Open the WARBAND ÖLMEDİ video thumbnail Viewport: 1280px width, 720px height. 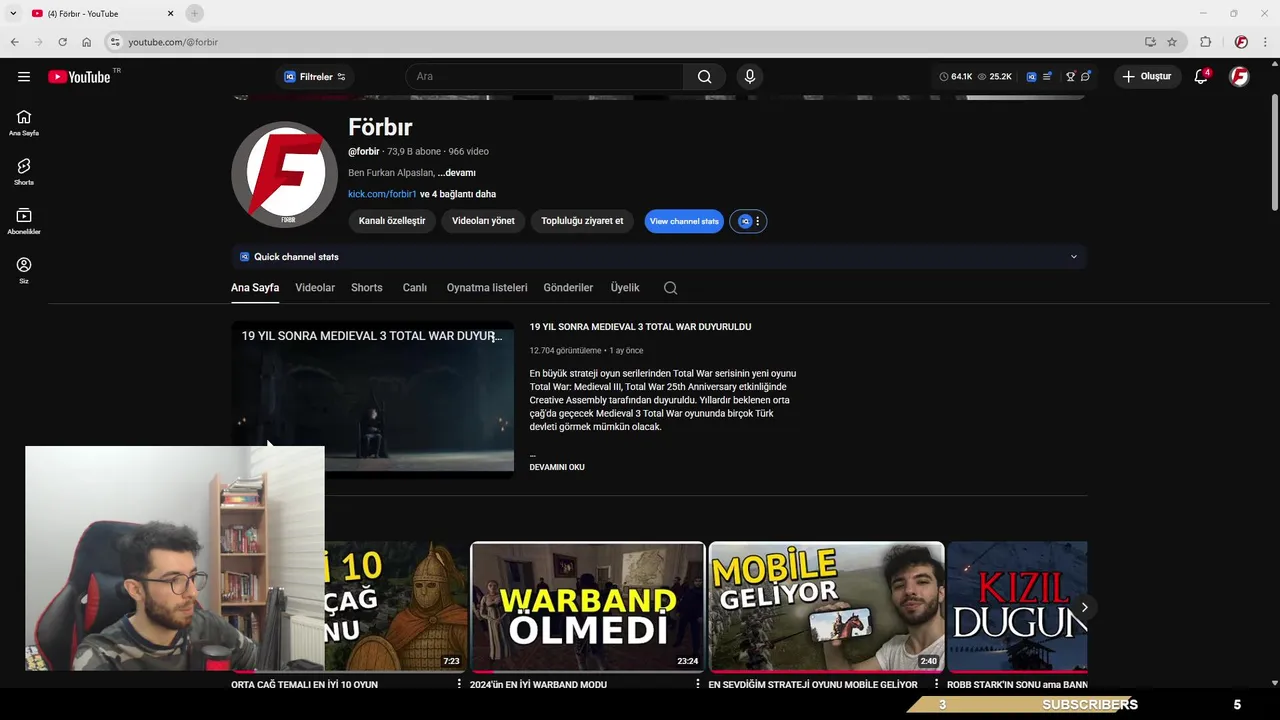point(588,607)
